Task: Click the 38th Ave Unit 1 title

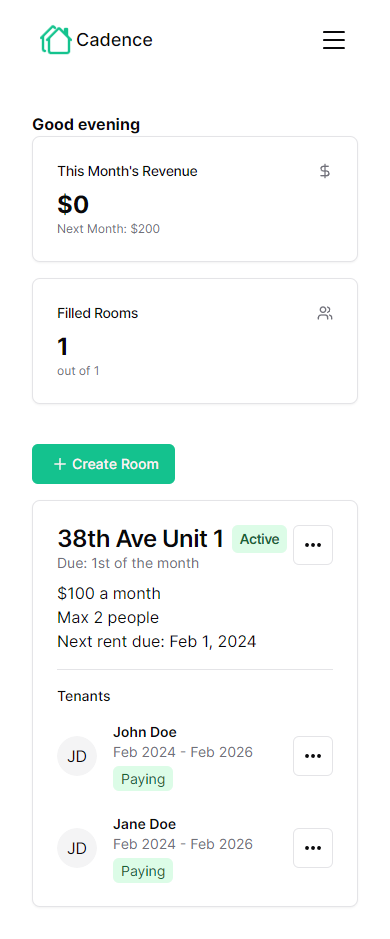Action: (141, 539)
